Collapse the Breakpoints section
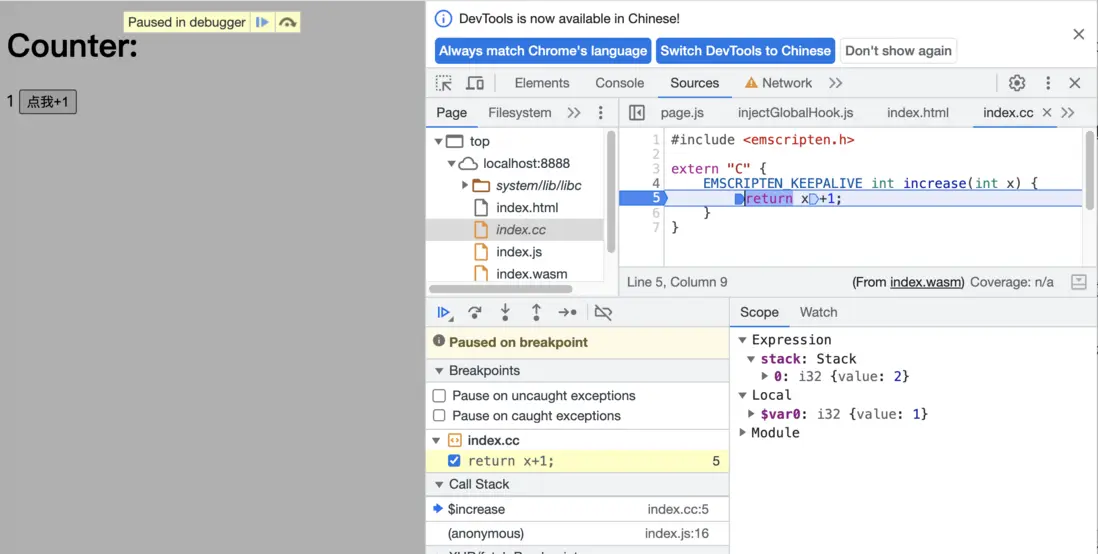Image resolution: width=1098 pixels, height=554 pixels. 439,371
